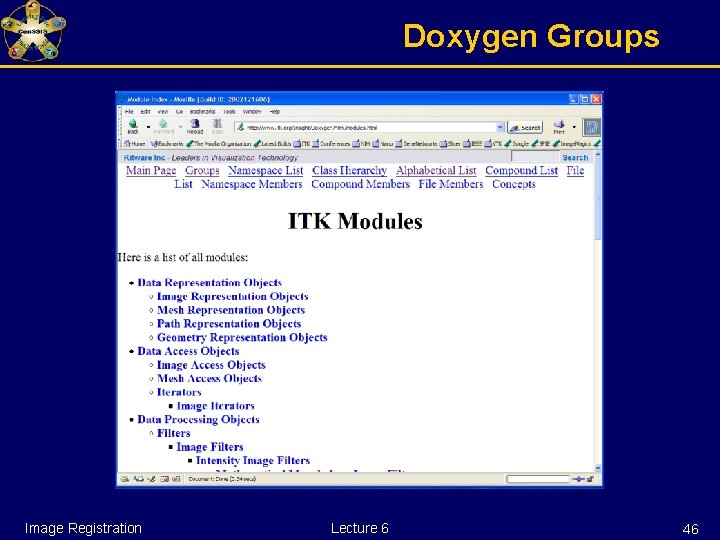This screenshot has width=720, height=540.
Task: Open the Latest Builds bookmark
Action: click(272, 144)
